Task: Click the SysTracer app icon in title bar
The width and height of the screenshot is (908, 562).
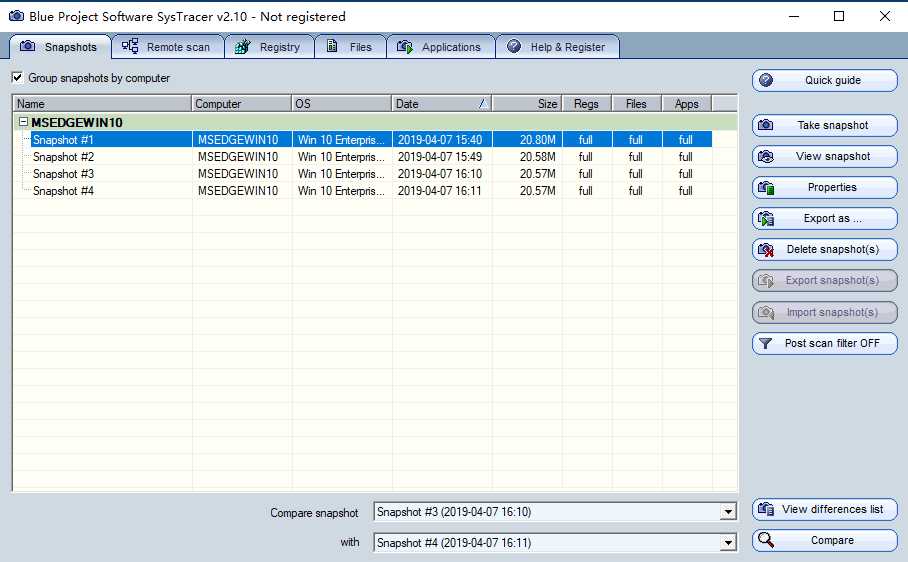Action: 16,16
